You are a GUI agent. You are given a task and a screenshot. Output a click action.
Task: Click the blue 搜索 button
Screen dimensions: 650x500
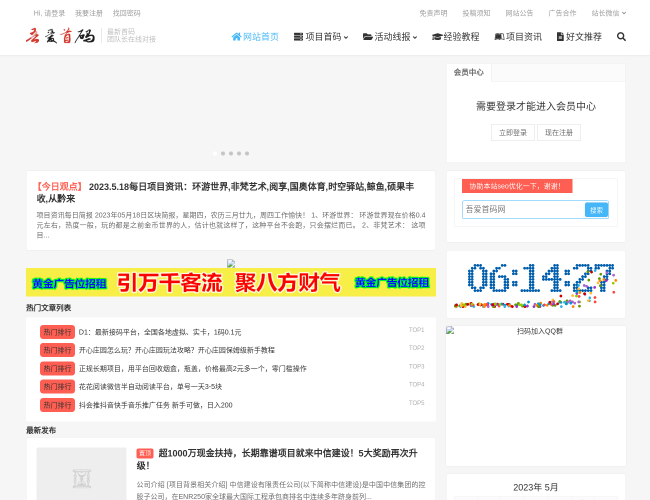click(597, 210)
